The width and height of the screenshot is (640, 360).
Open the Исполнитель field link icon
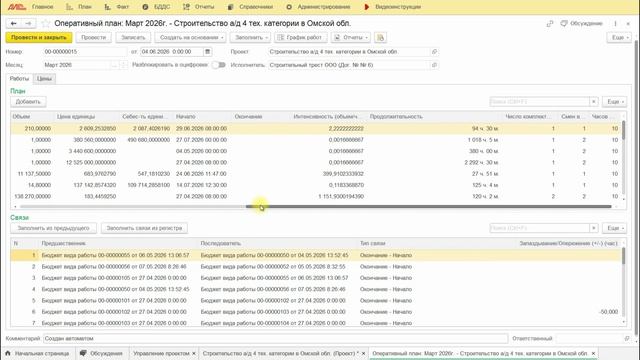(434, 65)
